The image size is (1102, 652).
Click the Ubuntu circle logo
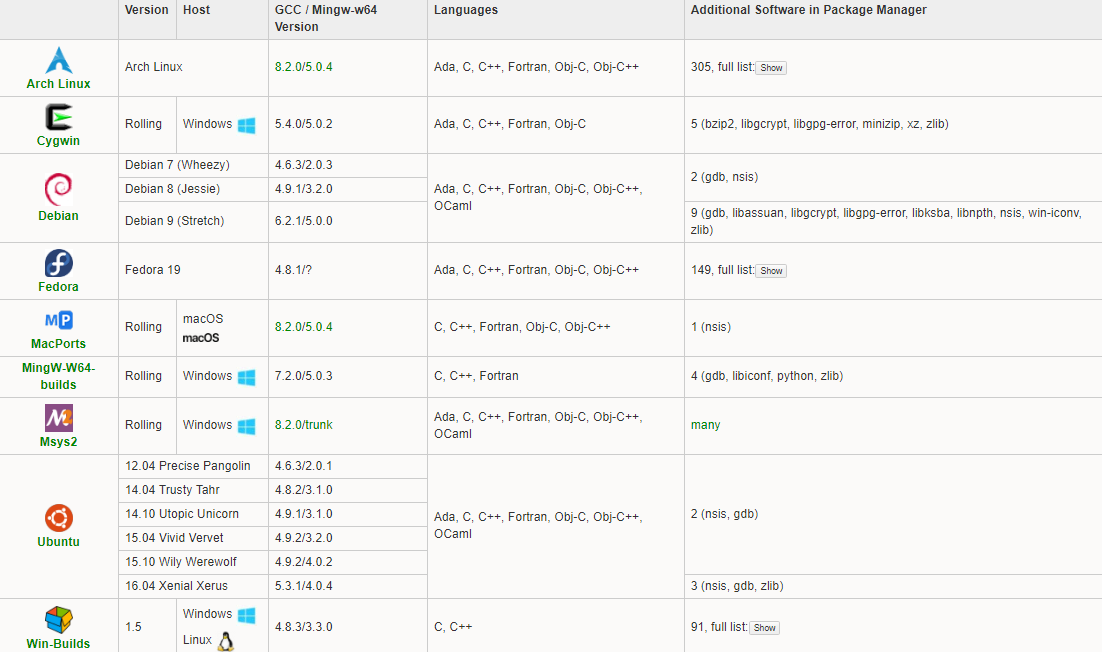(59, 518)
